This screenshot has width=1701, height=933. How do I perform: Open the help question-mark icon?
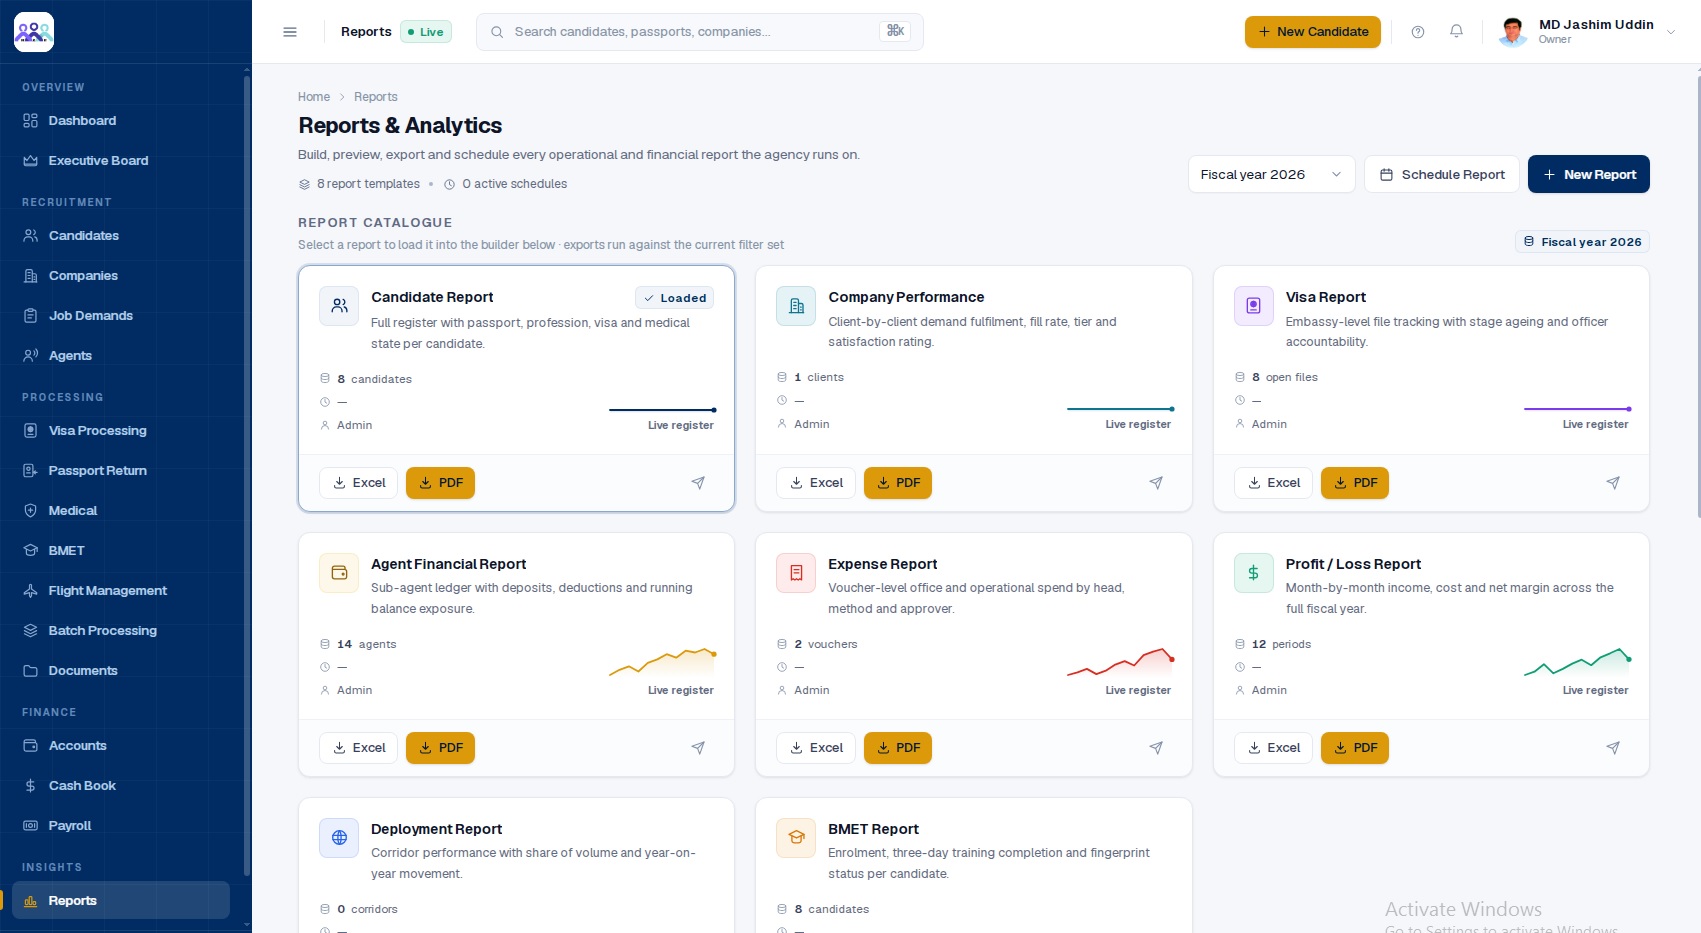coord(1418,32)
